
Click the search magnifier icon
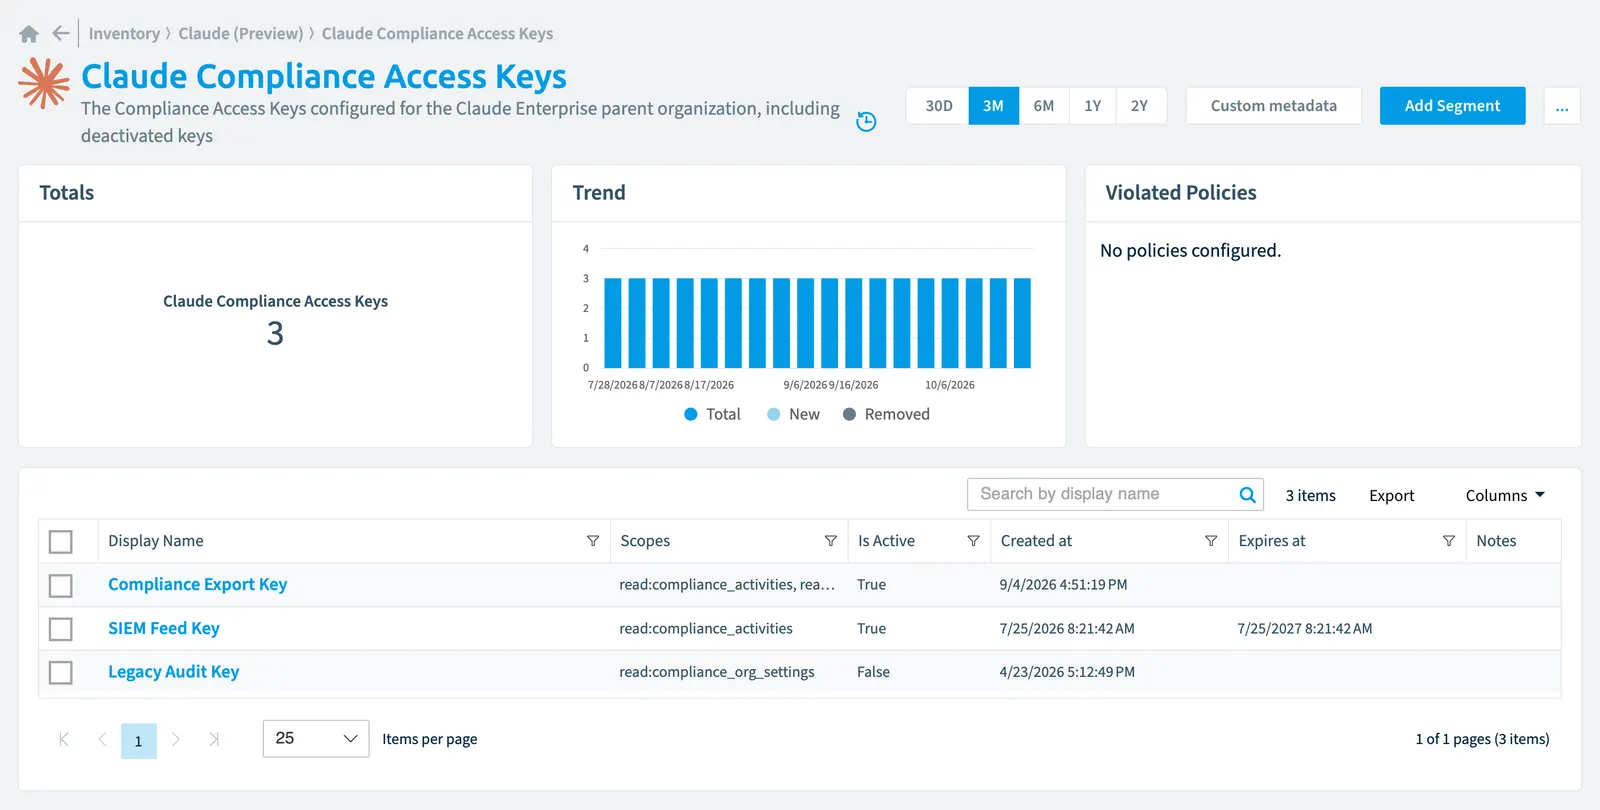(1247, 495)
